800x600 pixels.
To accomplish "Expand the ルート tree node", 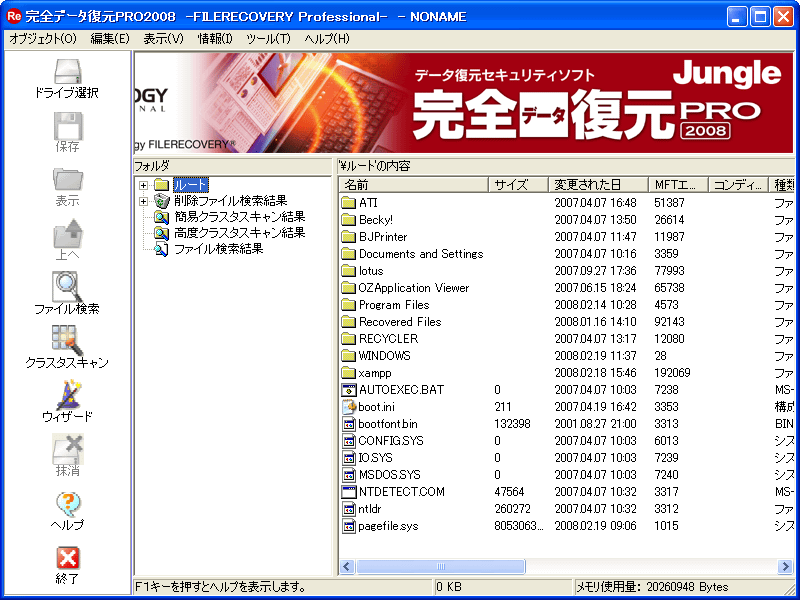I will pyautogui.click(x=143, y=185).
